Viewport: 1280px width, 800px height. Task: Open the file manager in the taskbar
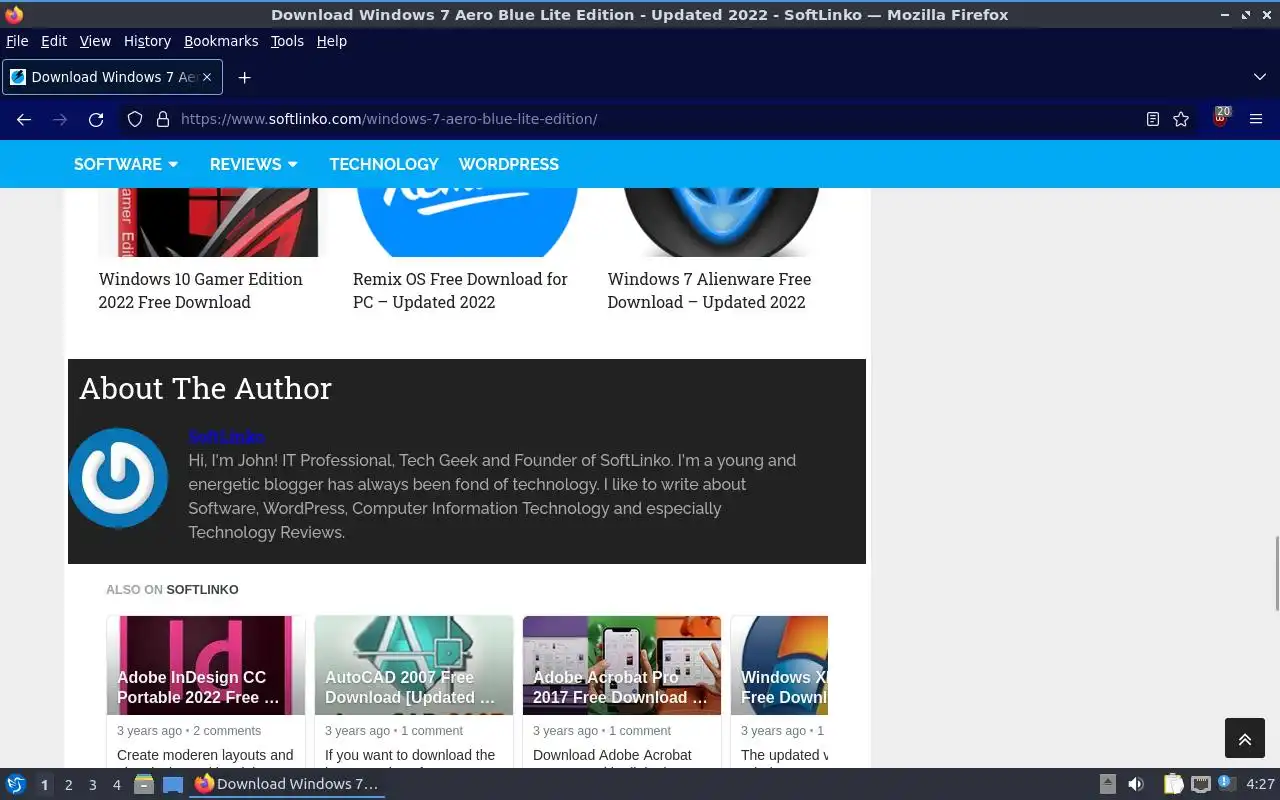143,784
